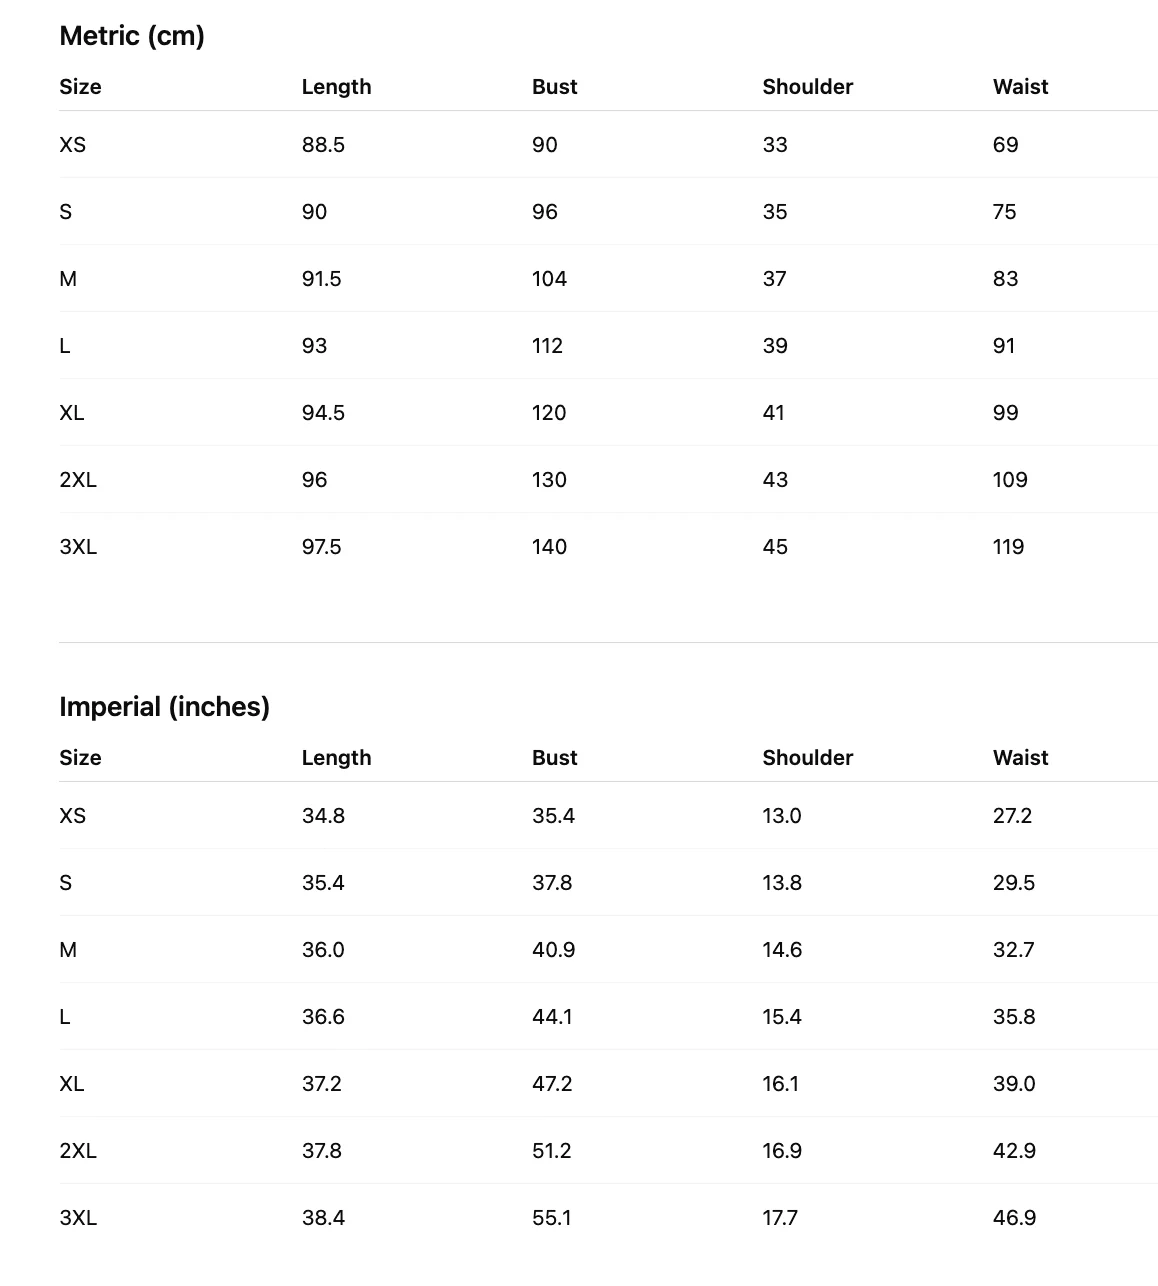Screen dimensions: 1158x1286
Task: Select the Length column header in Metric table
Action: pyautogui.click(x=336, y=87)
